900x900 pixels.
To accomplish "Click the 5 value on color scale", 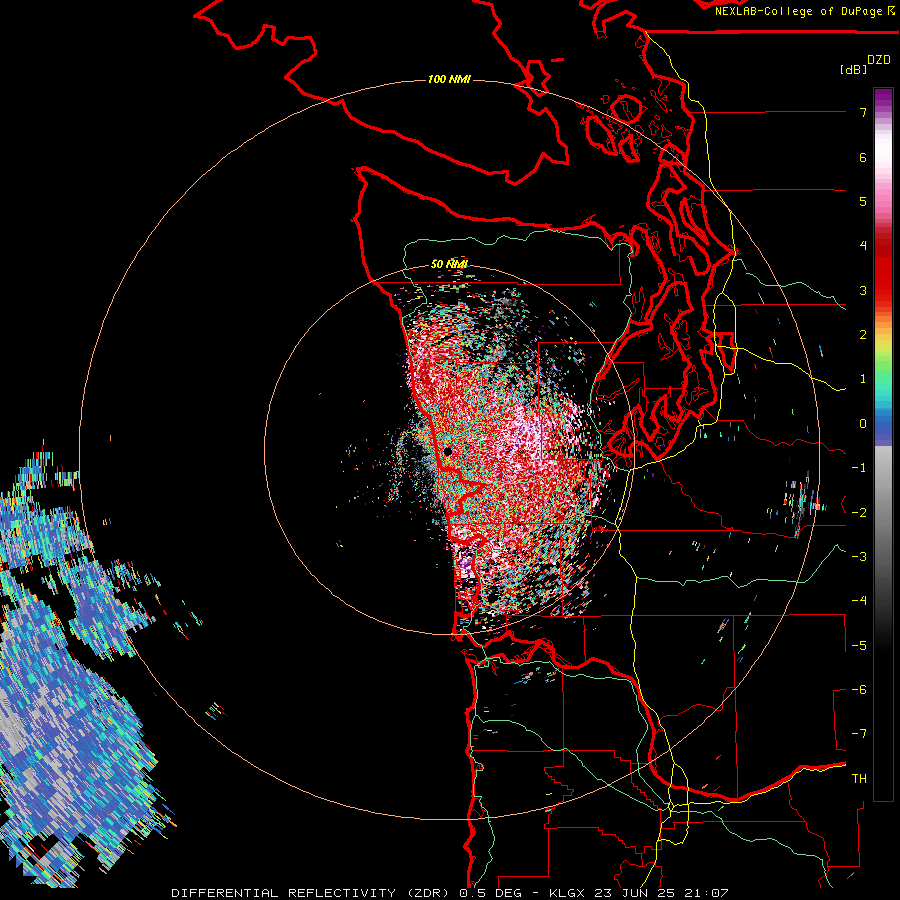I will click(x=863, y=201).
